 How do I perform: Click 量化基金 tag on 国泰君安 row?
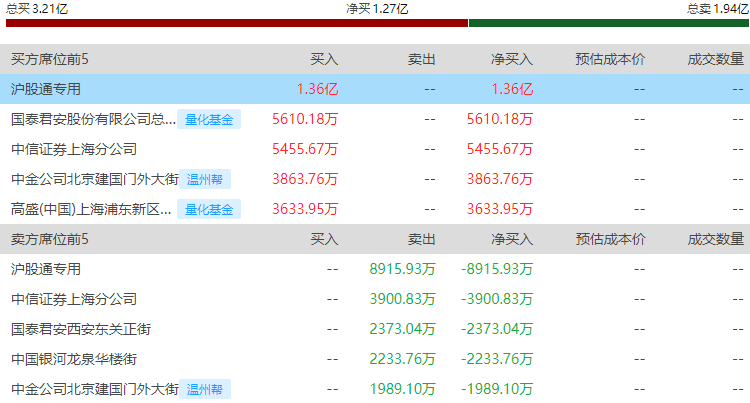(x=209, y=119)
